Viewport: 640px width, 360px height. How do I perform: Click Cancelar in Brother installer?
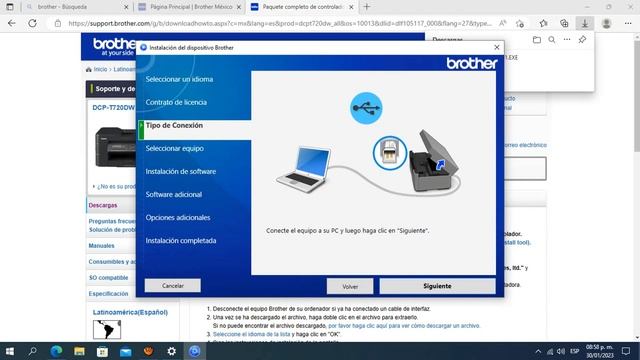[173, 286]
